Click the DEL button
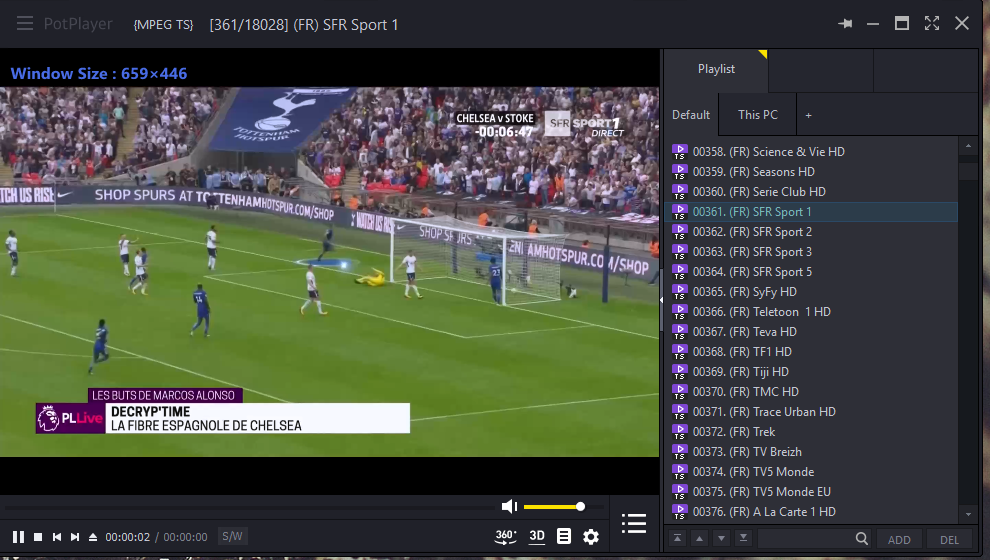The width and height of the screenshot is (990, 560). click(949, 539)
